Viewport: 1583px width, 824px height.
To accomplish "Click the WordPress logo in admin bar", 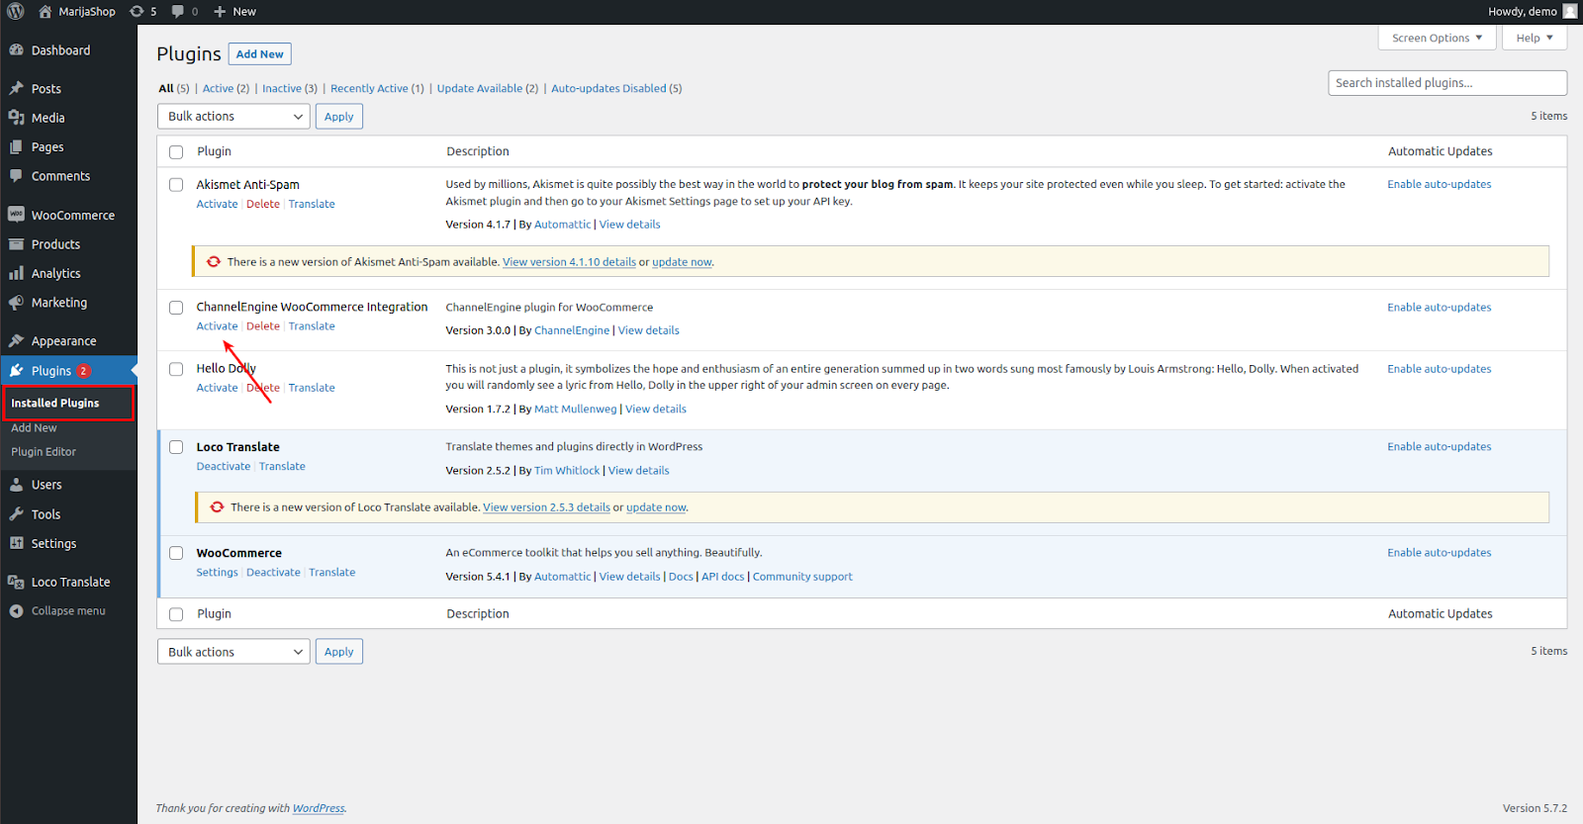I will [x=16, y=11].
